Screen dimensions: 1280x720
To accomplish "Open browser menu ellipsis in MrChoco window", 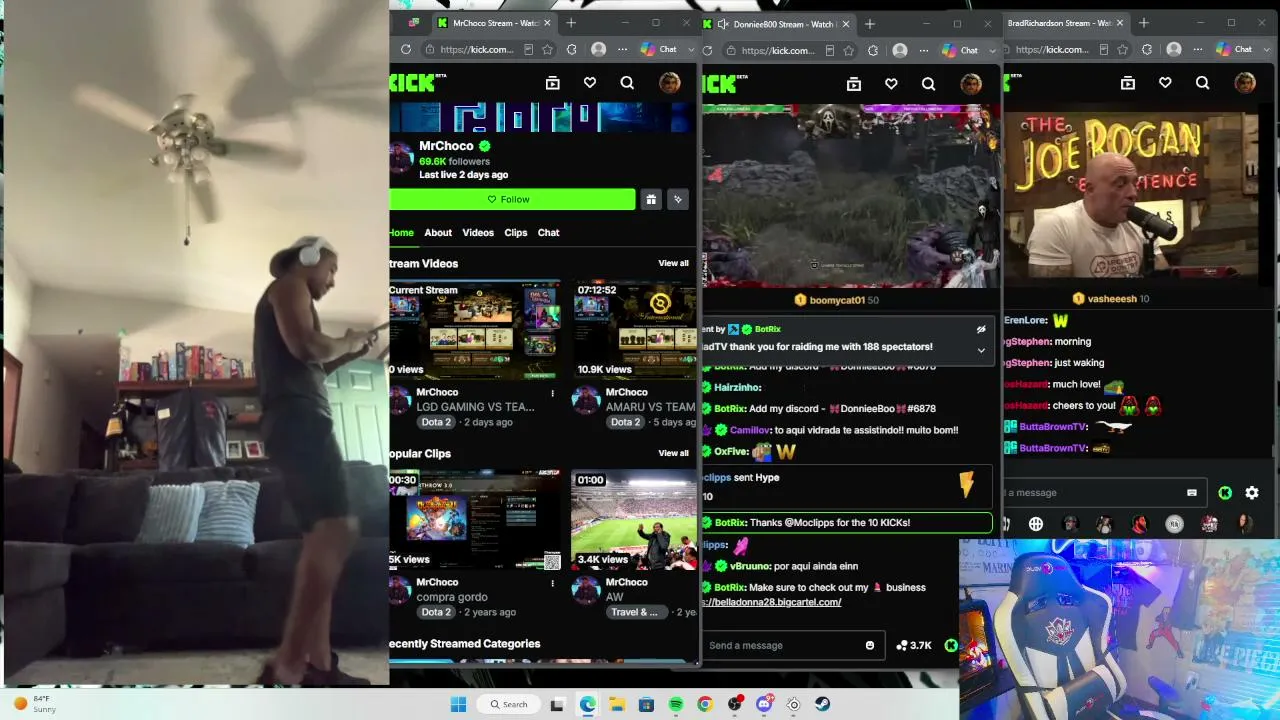I will pyautogui.click(x=622, y=49).
